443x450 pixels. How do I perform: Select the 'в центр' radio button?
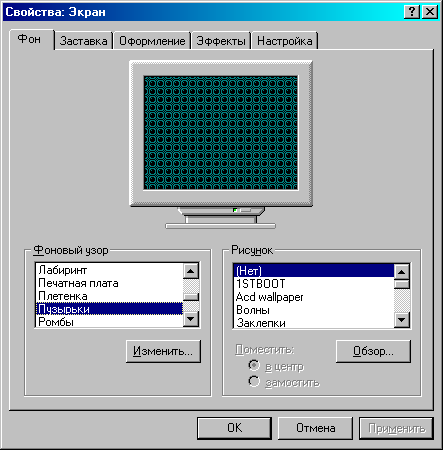(254, 365)
